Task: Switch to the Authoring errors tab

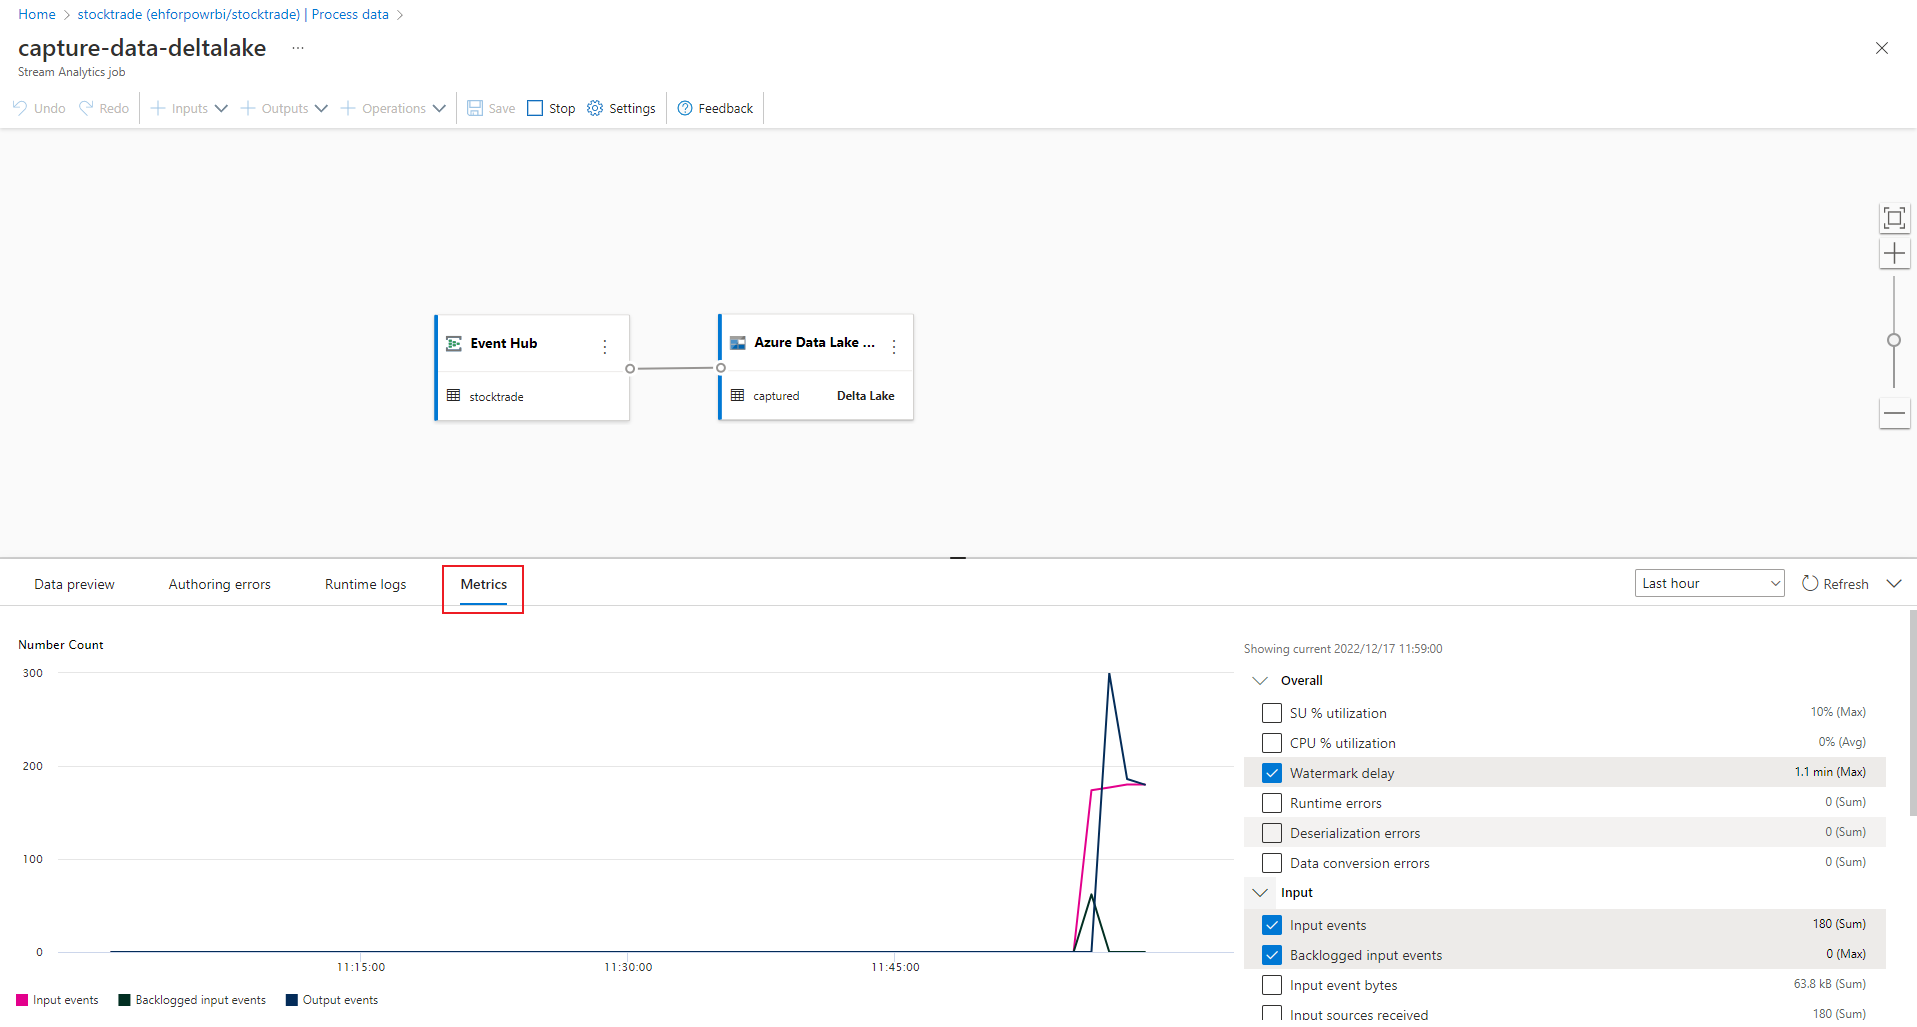Action: pyautogui.click(x=219, y=584)
